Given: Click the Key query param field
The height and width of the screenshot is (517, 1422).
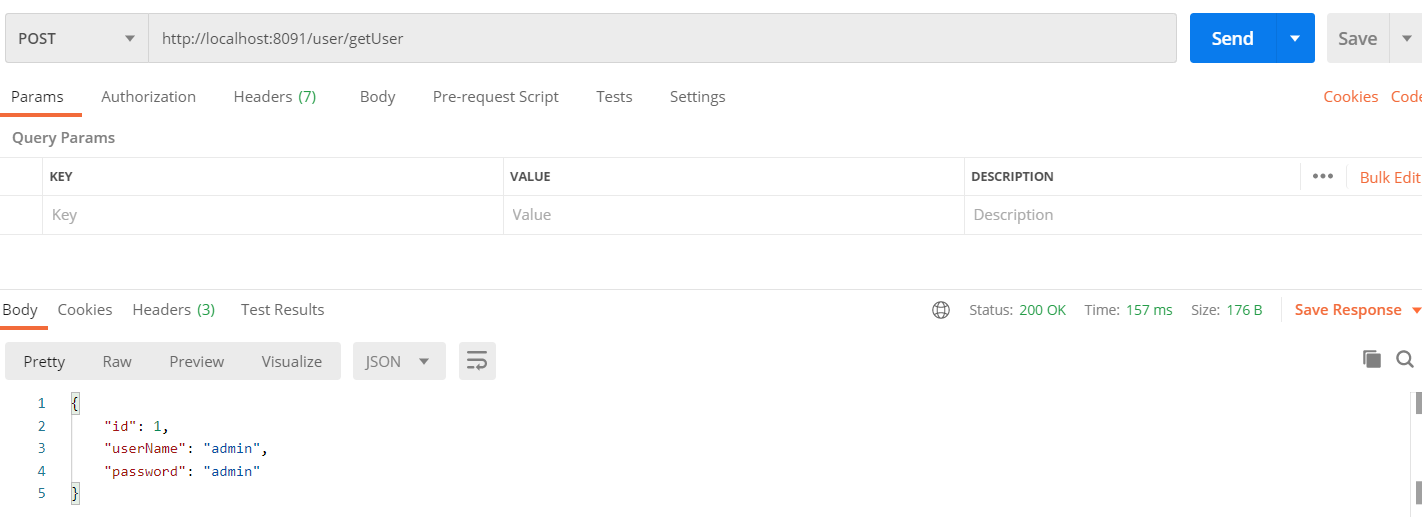Looking at the screenshot, I should point(272,215).
